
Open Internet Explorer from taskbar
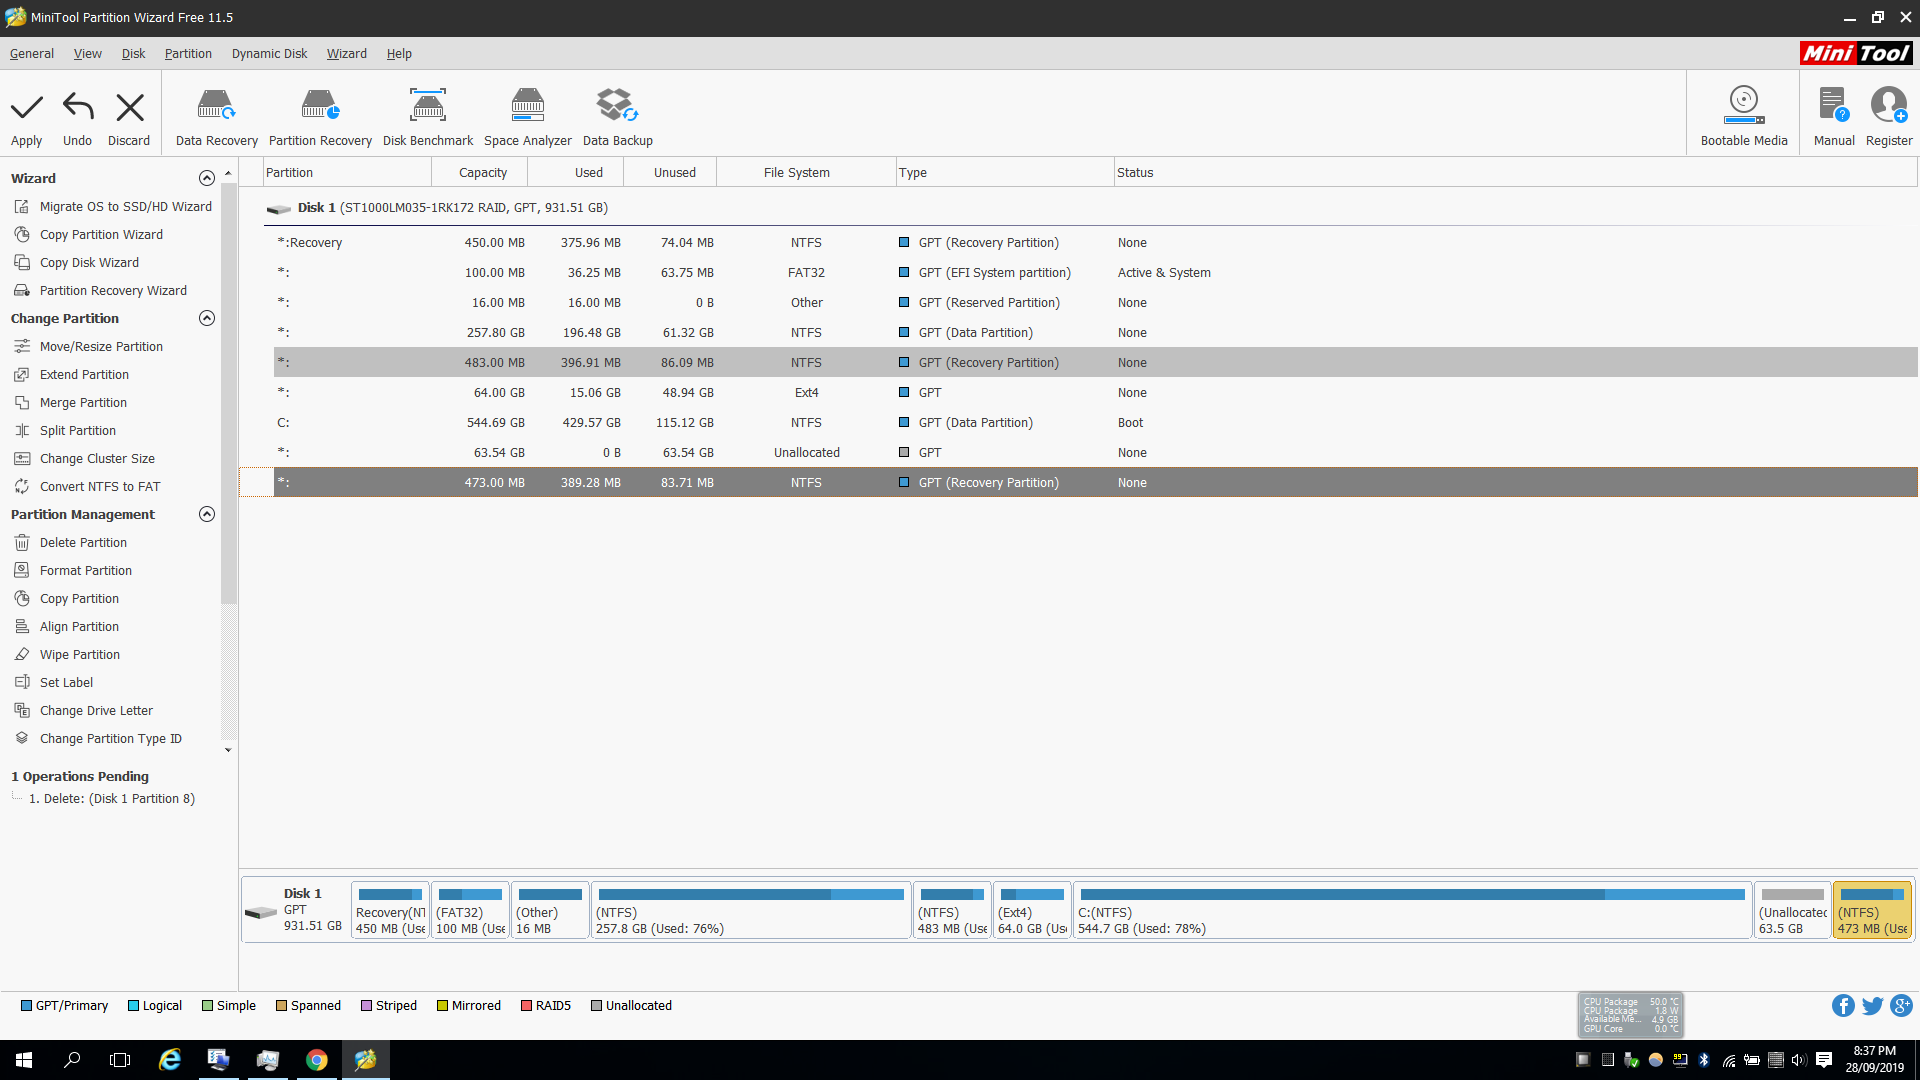170,1060
